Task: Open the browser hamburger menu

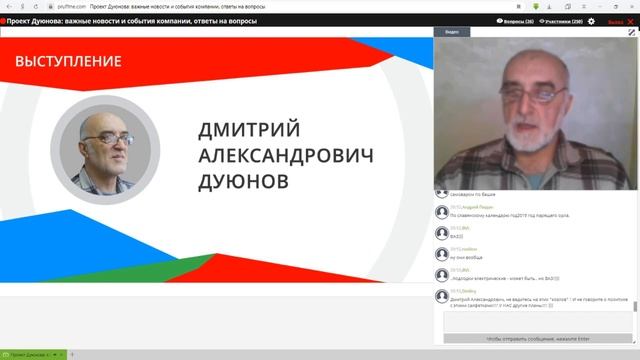Action: 584,7
